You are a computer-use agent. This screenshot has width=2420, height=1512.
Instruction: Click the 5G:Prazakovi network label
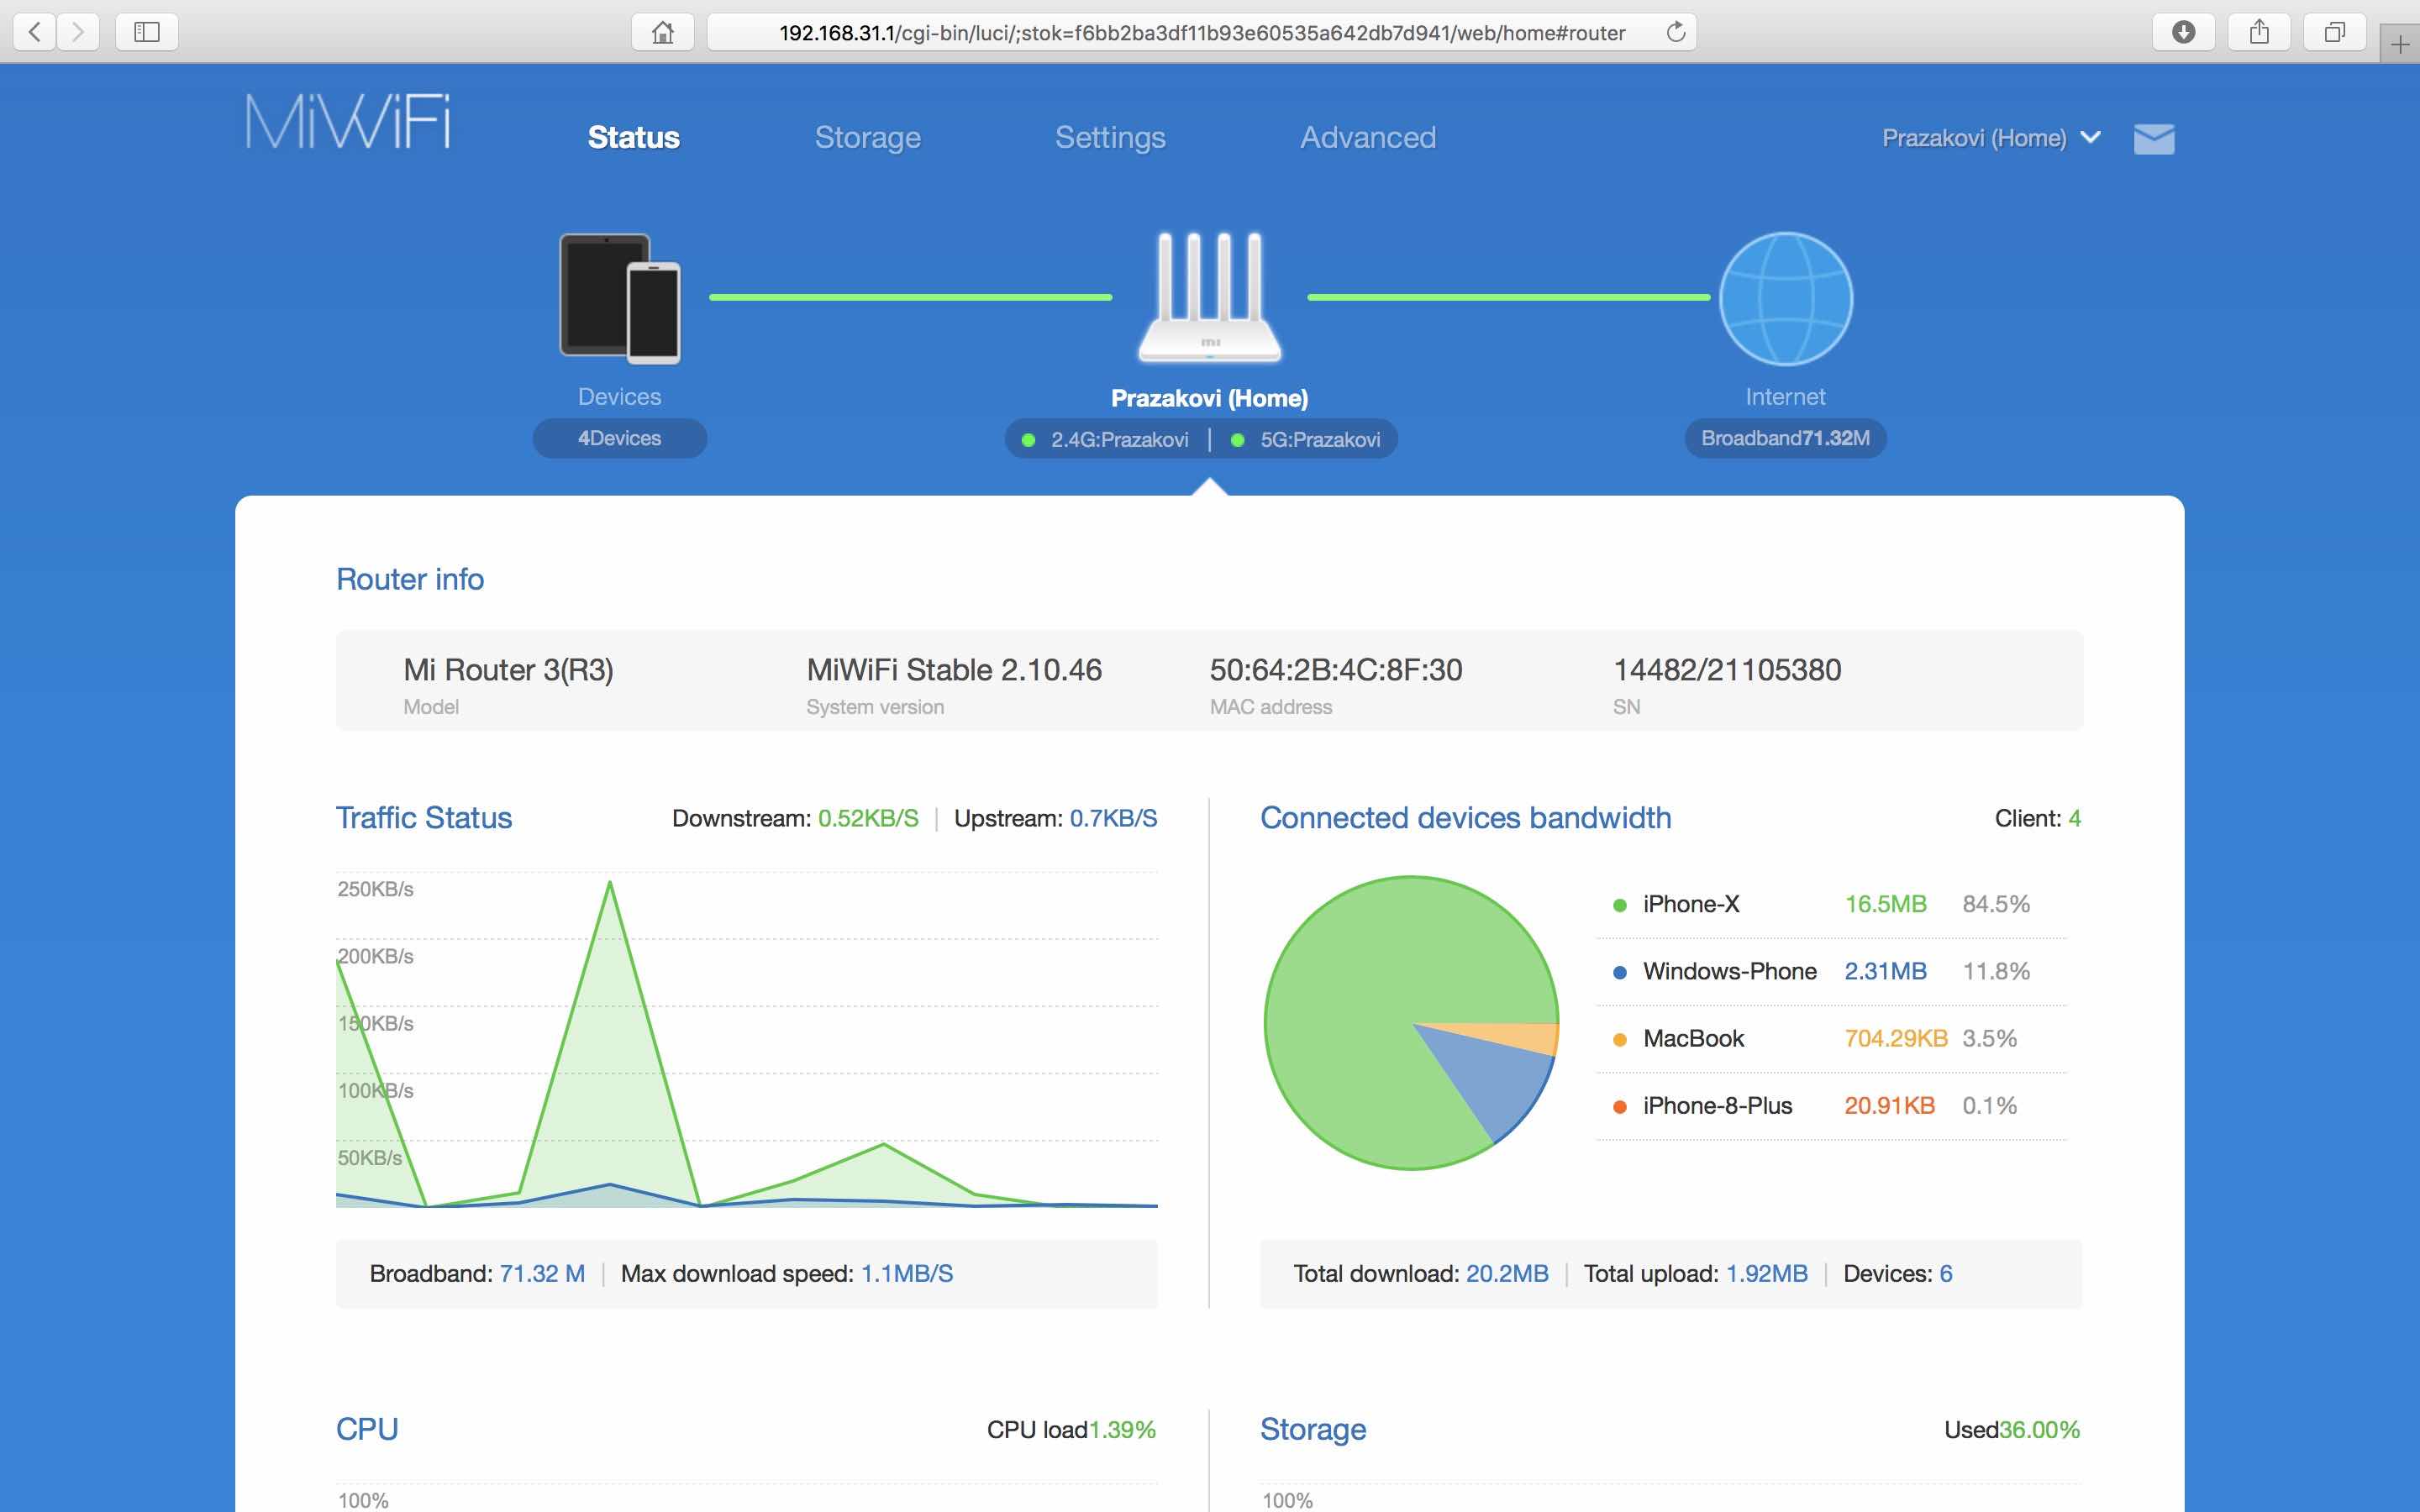pyautogui.click(x=1318, y=440)
